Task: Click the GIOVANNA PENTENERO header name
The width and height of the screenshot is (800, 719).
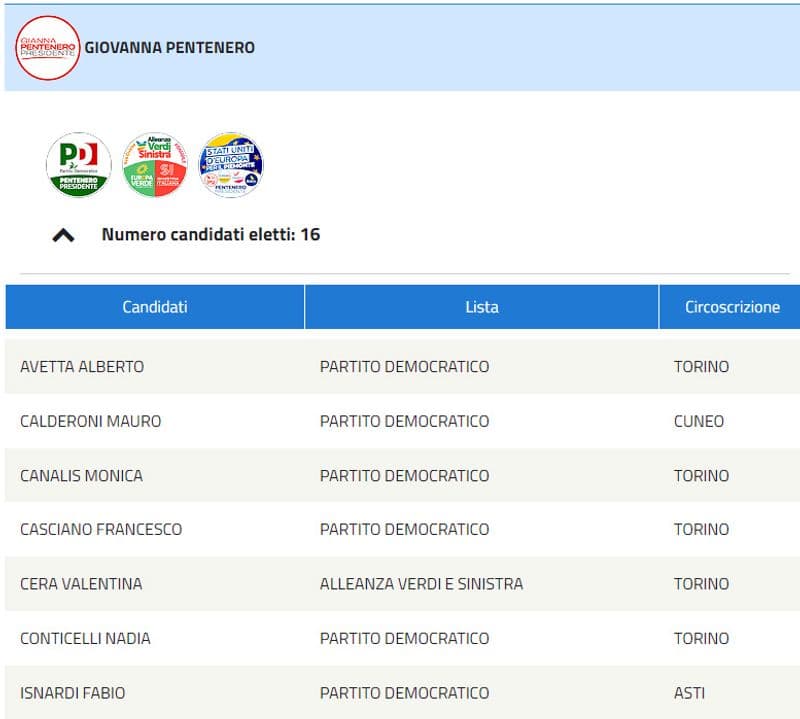Action: coord(170,47)
